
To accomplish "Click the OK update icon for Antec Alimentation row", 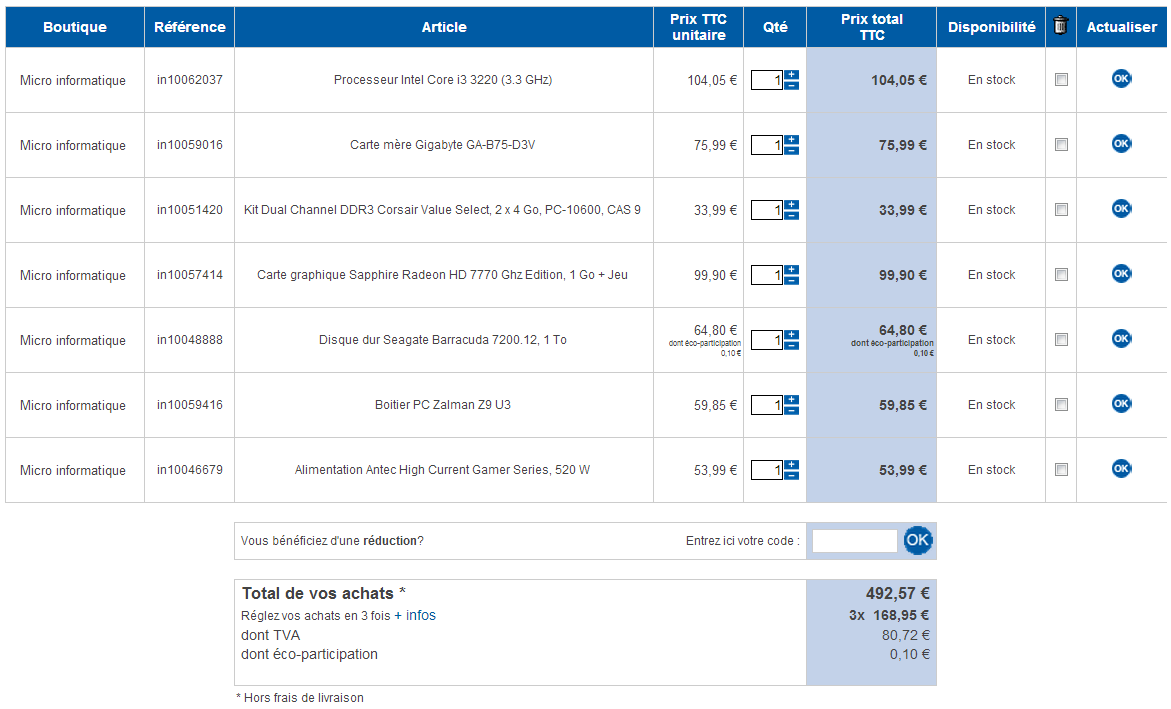I will 1121,468.
